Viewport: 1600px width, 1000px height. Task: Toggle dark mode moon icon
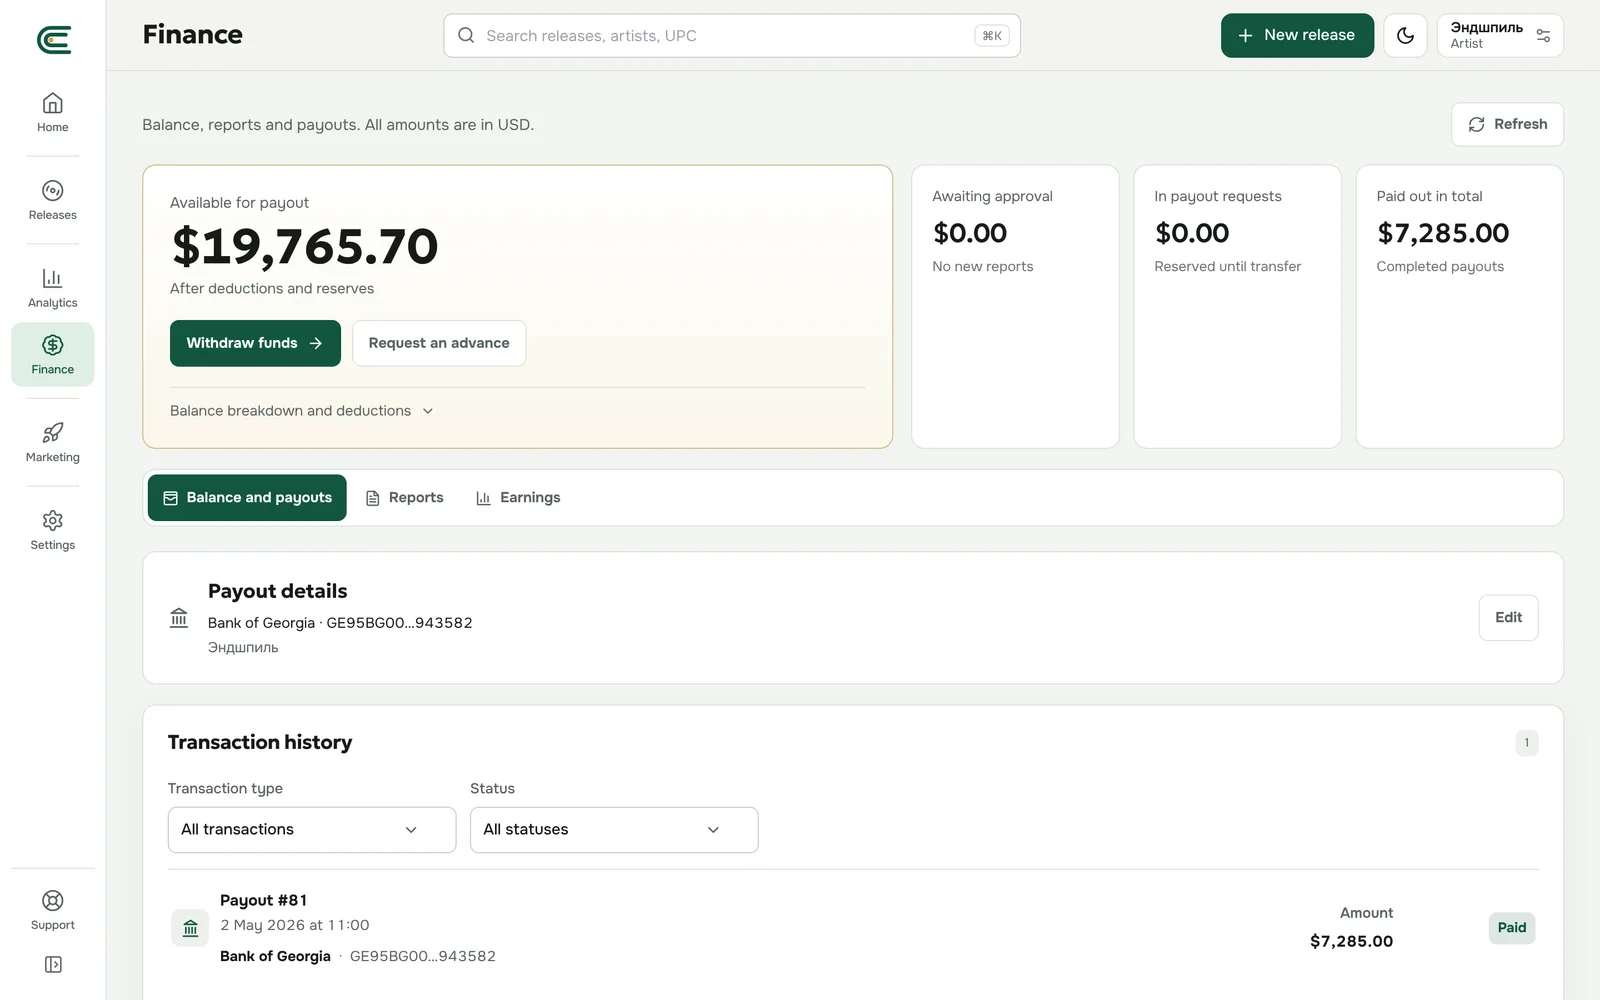(x=1405, y=36)
